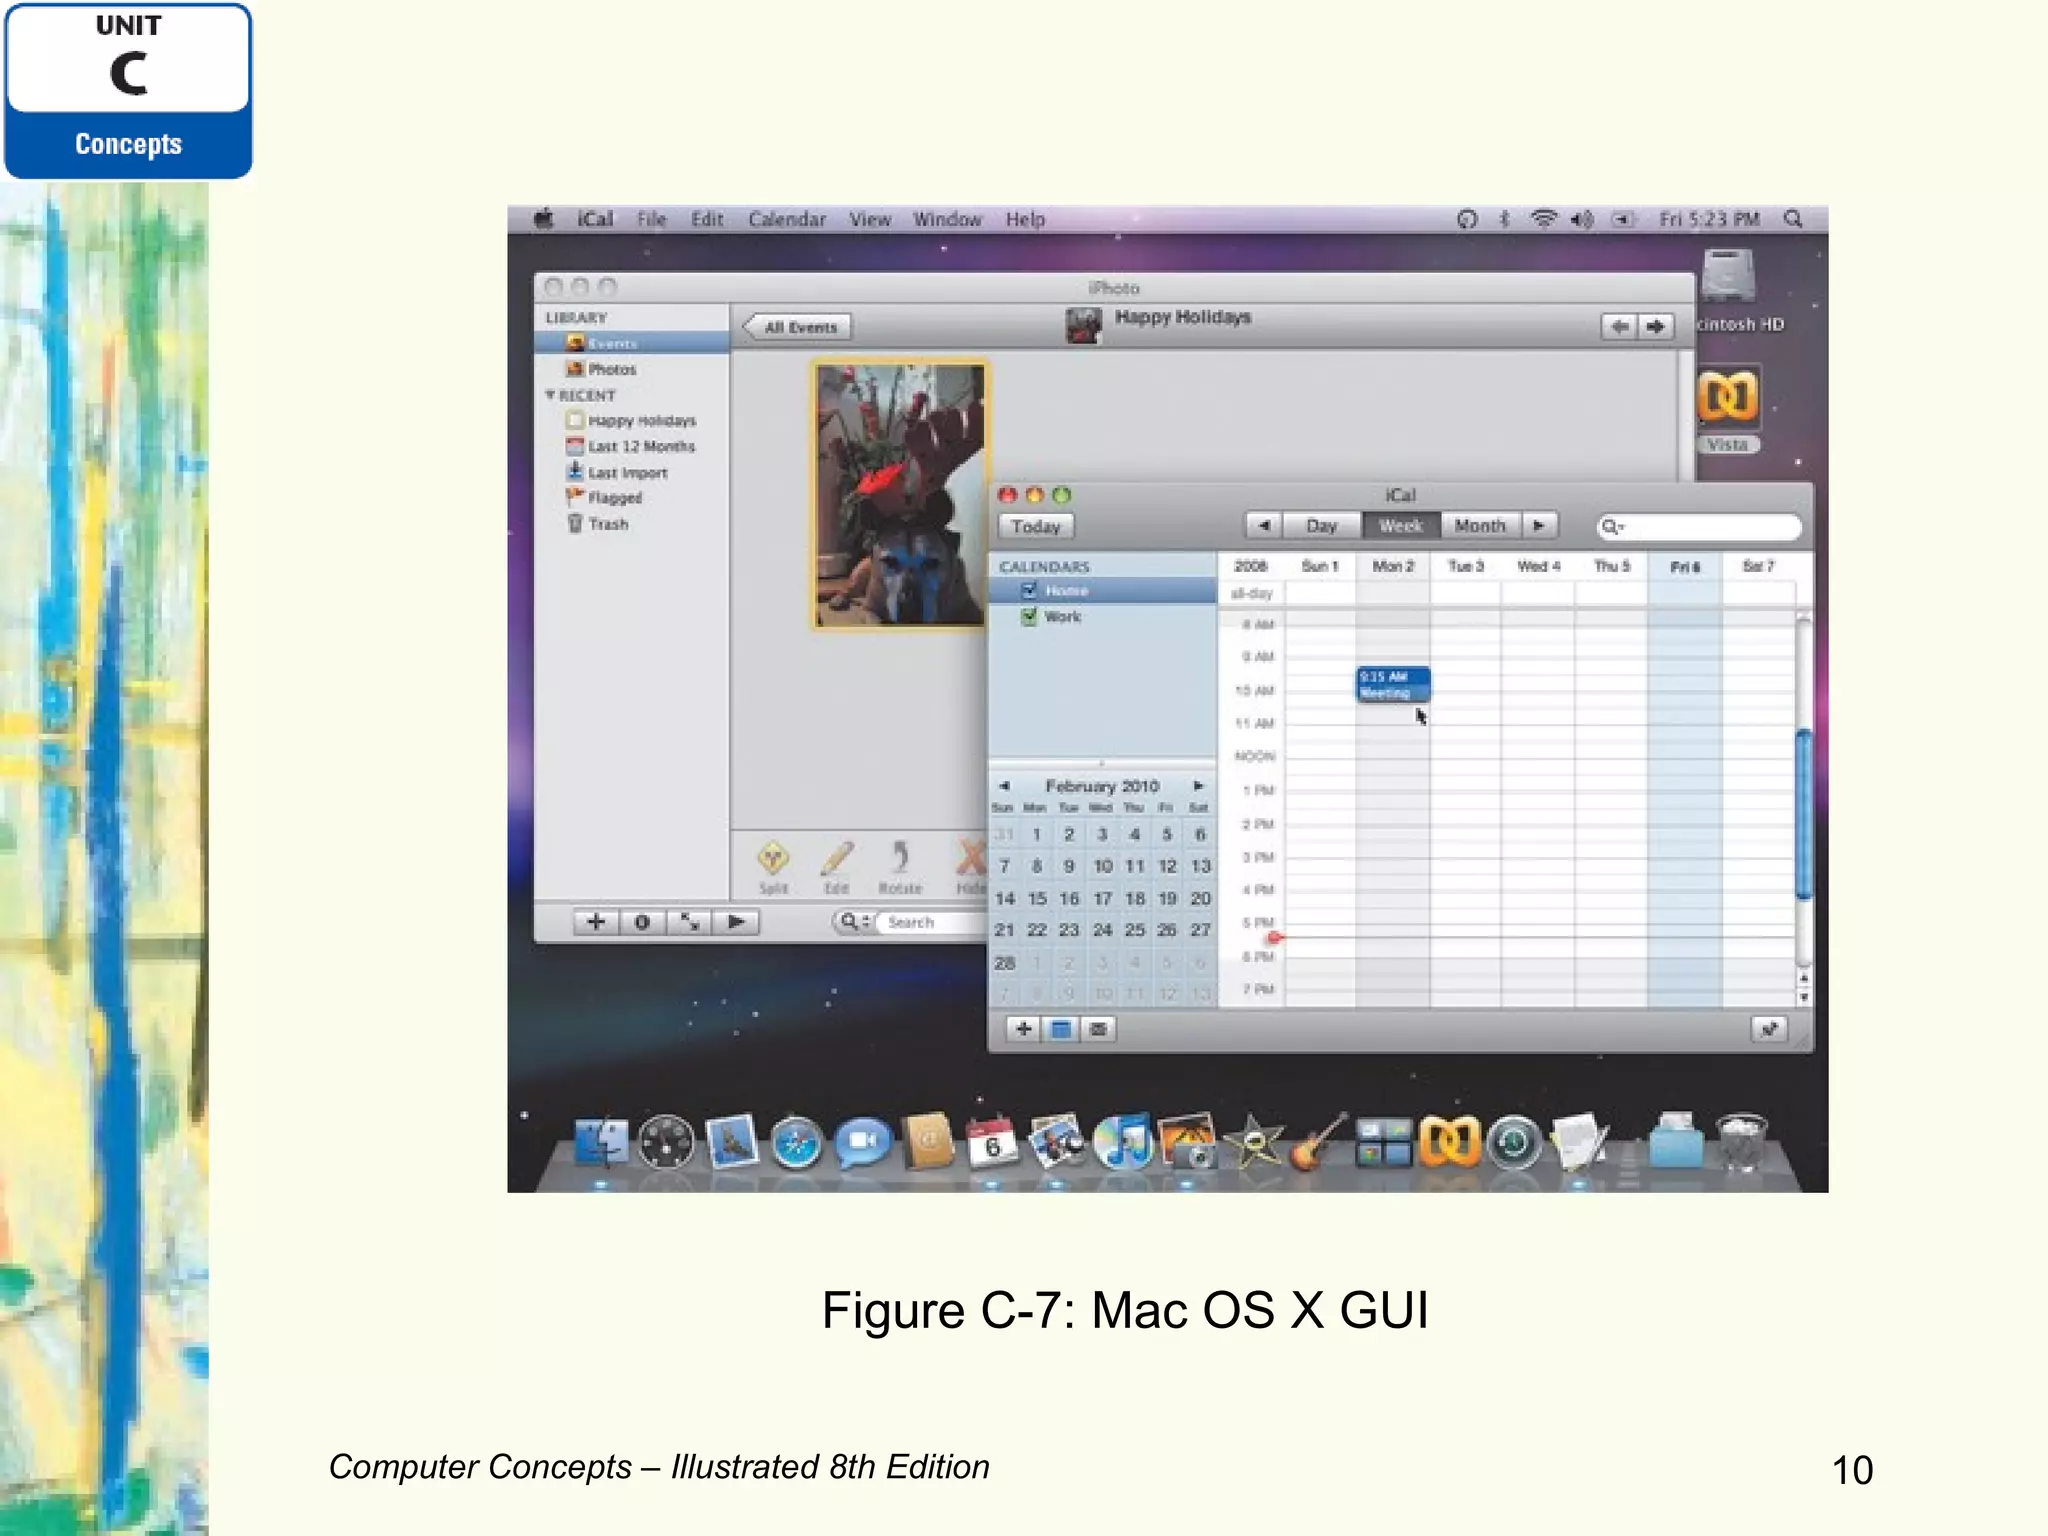The width and height of the screenshot is (2048, 1536).
Task: Launch iMovie star icon in dock
Action: tap(1254, 1142)
